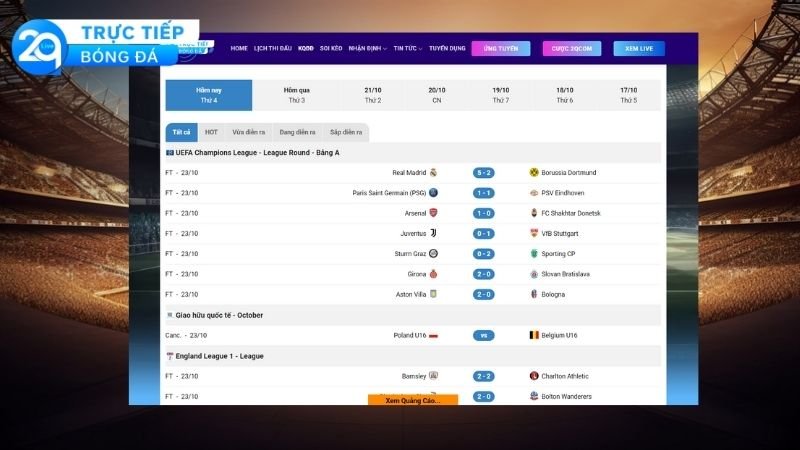800x450 pixels.
Task: Select the Hôm nay Thứ 4 date tab
Action: [x=209, y=95]
